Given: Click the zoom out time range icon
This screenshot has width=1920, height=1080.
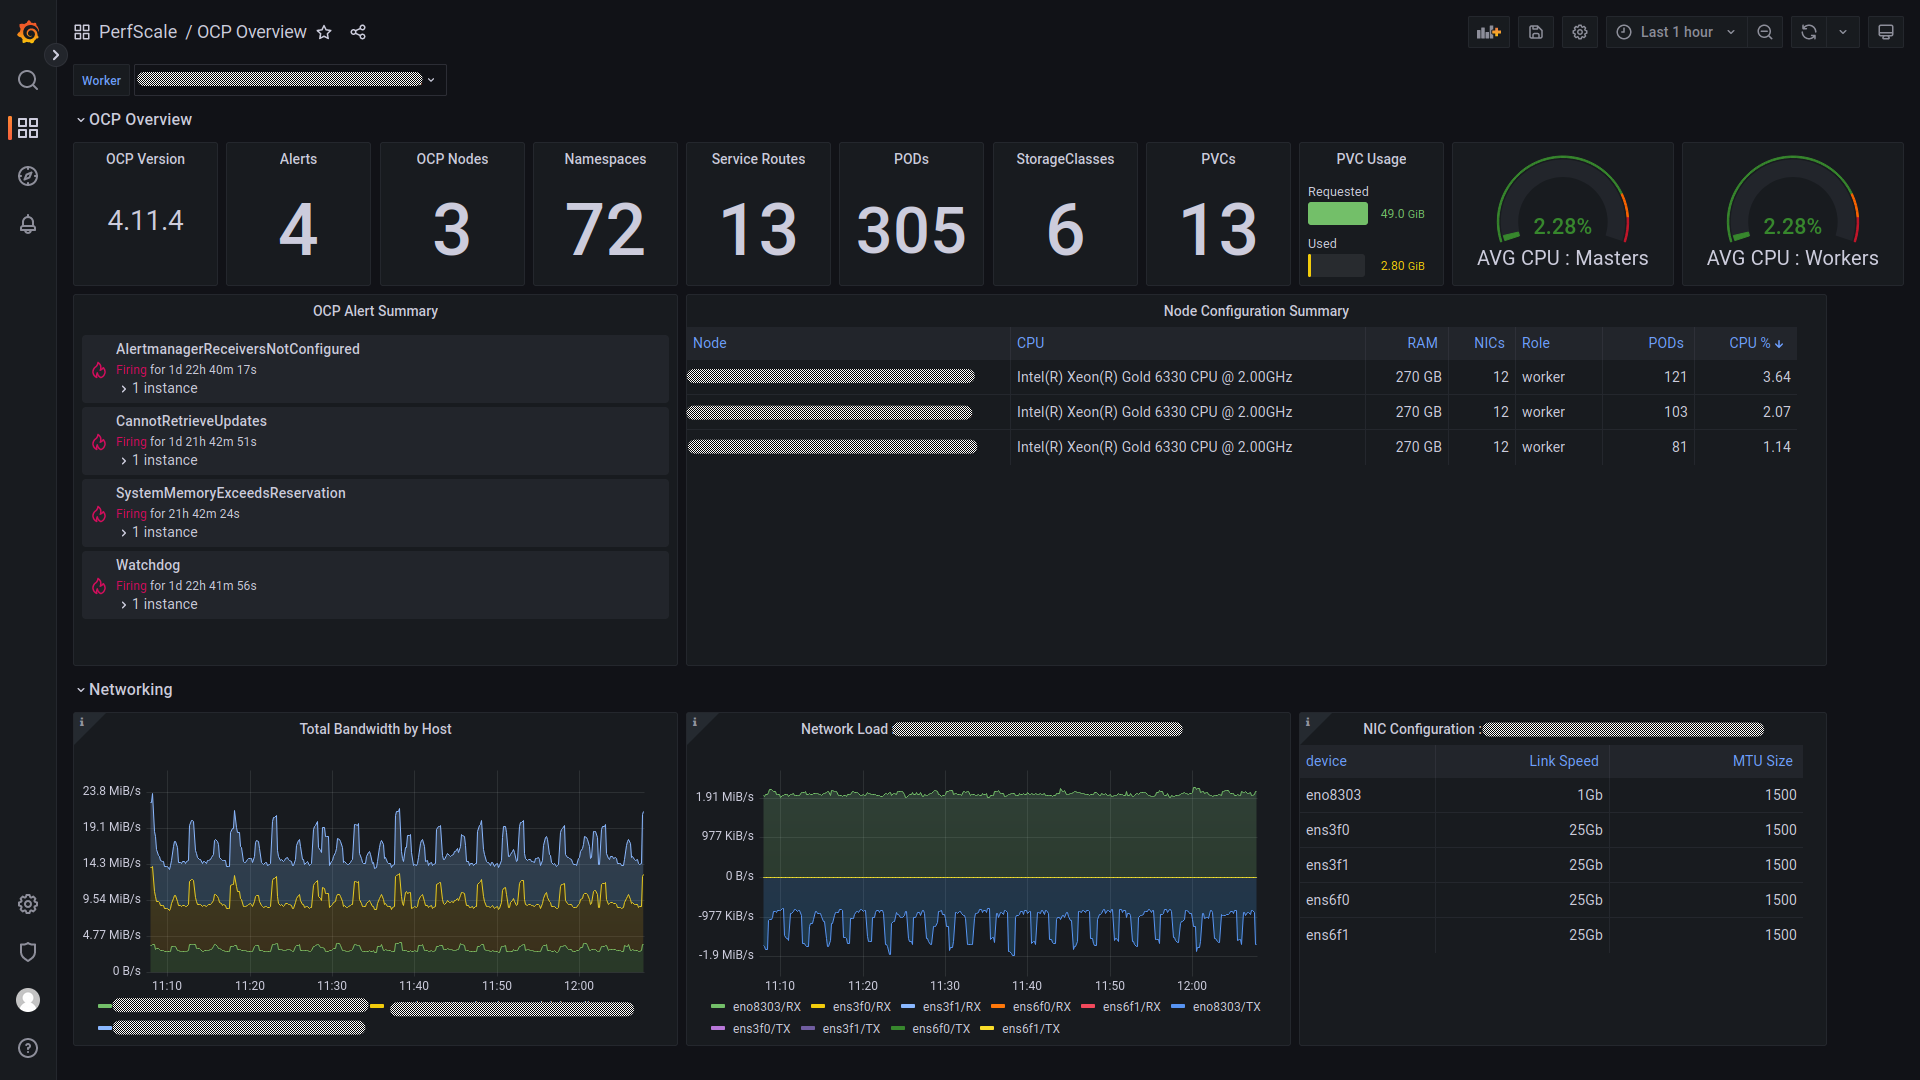Looking at the screenshot, I should 1765,32.
